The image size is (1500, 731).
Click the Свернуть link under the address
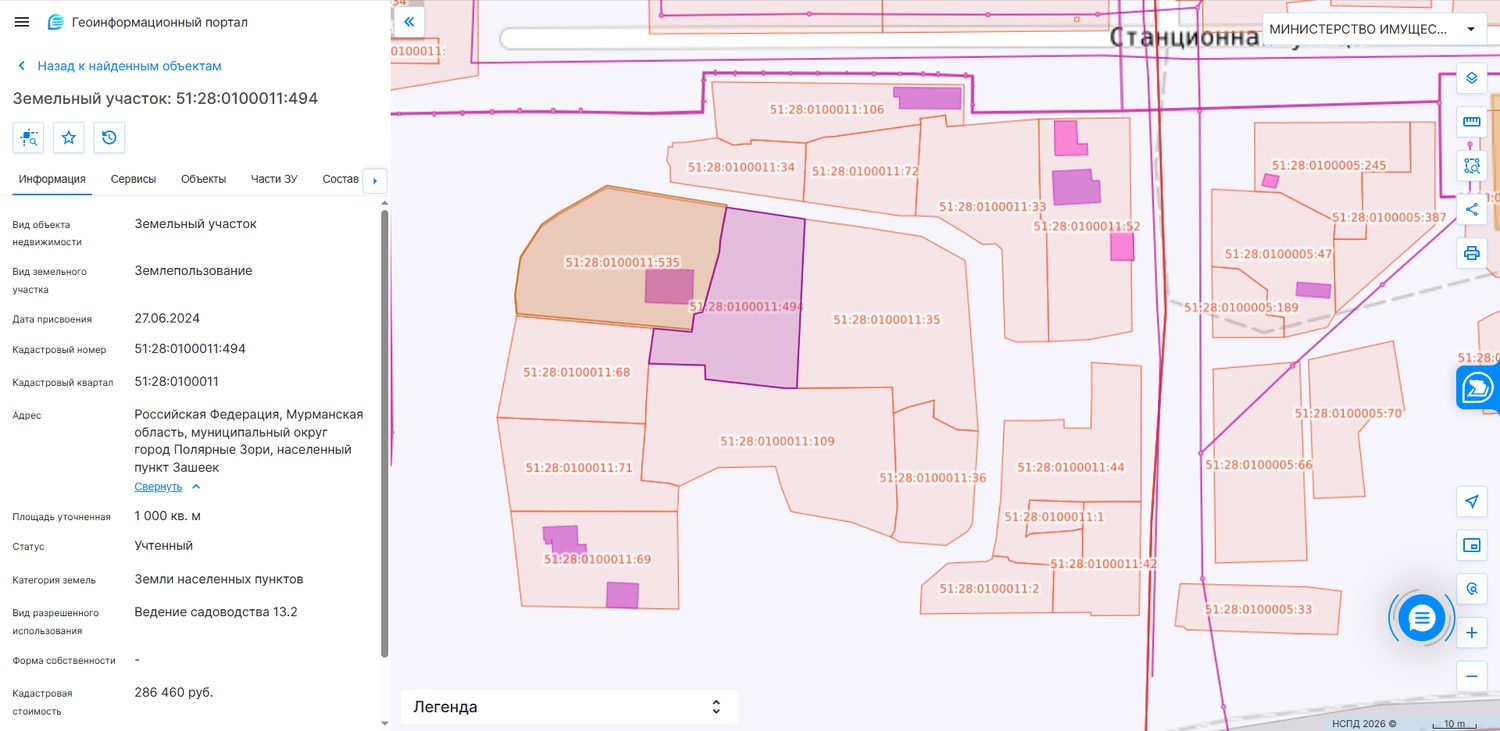158,487
